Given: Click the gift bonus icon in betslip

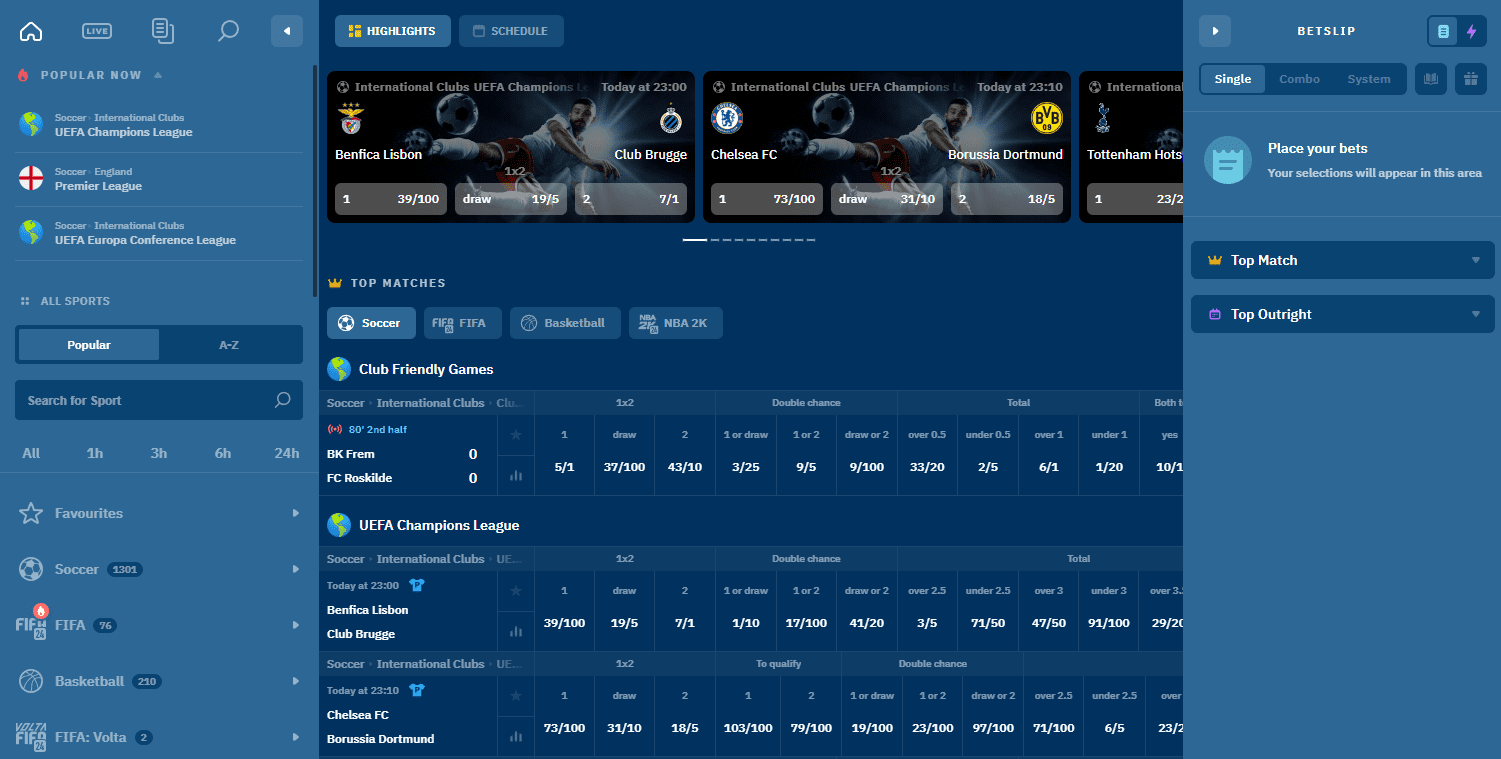Looking at the screenshot, I should pos(1471,79).
